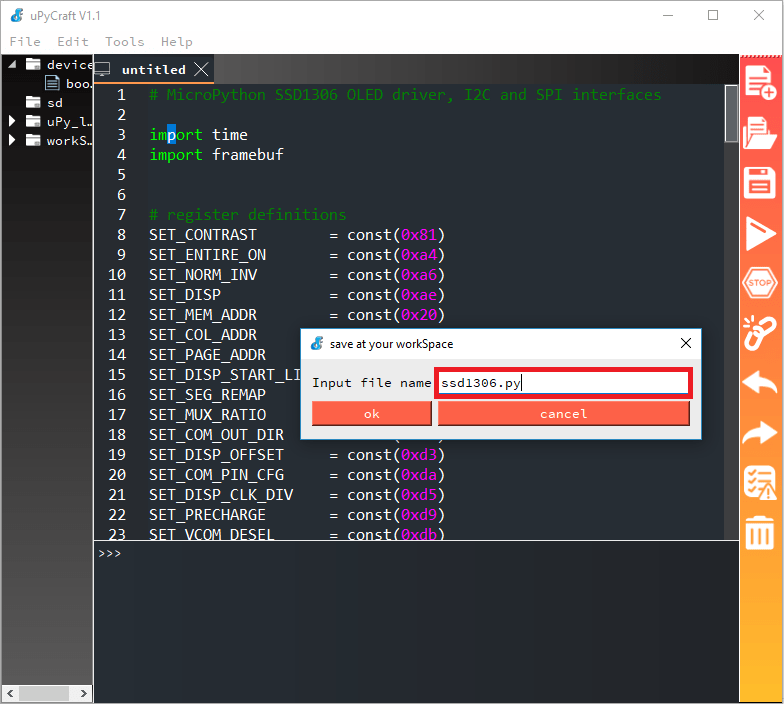The image size is (784, 704).
Task: Click the Download and Run play icon
Action: [760, 234]
